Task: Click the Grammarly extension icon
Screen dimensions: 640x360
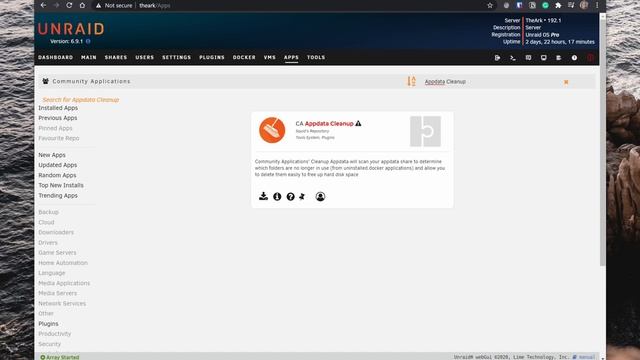Action: pyautogui.click(x=545, y=5)
